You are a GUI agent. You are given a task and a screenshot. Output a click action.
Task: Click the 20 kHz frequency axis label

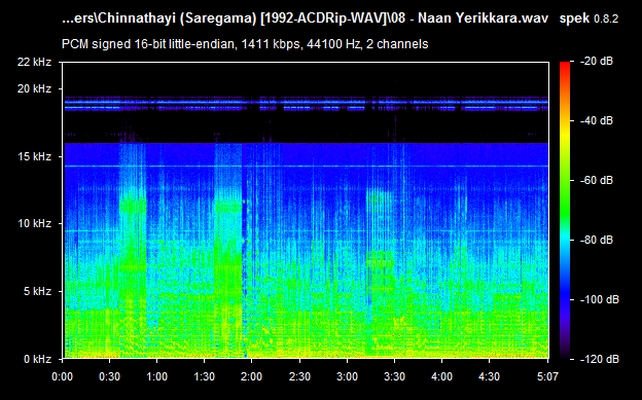pyautogui.click(x=34, y=89)
